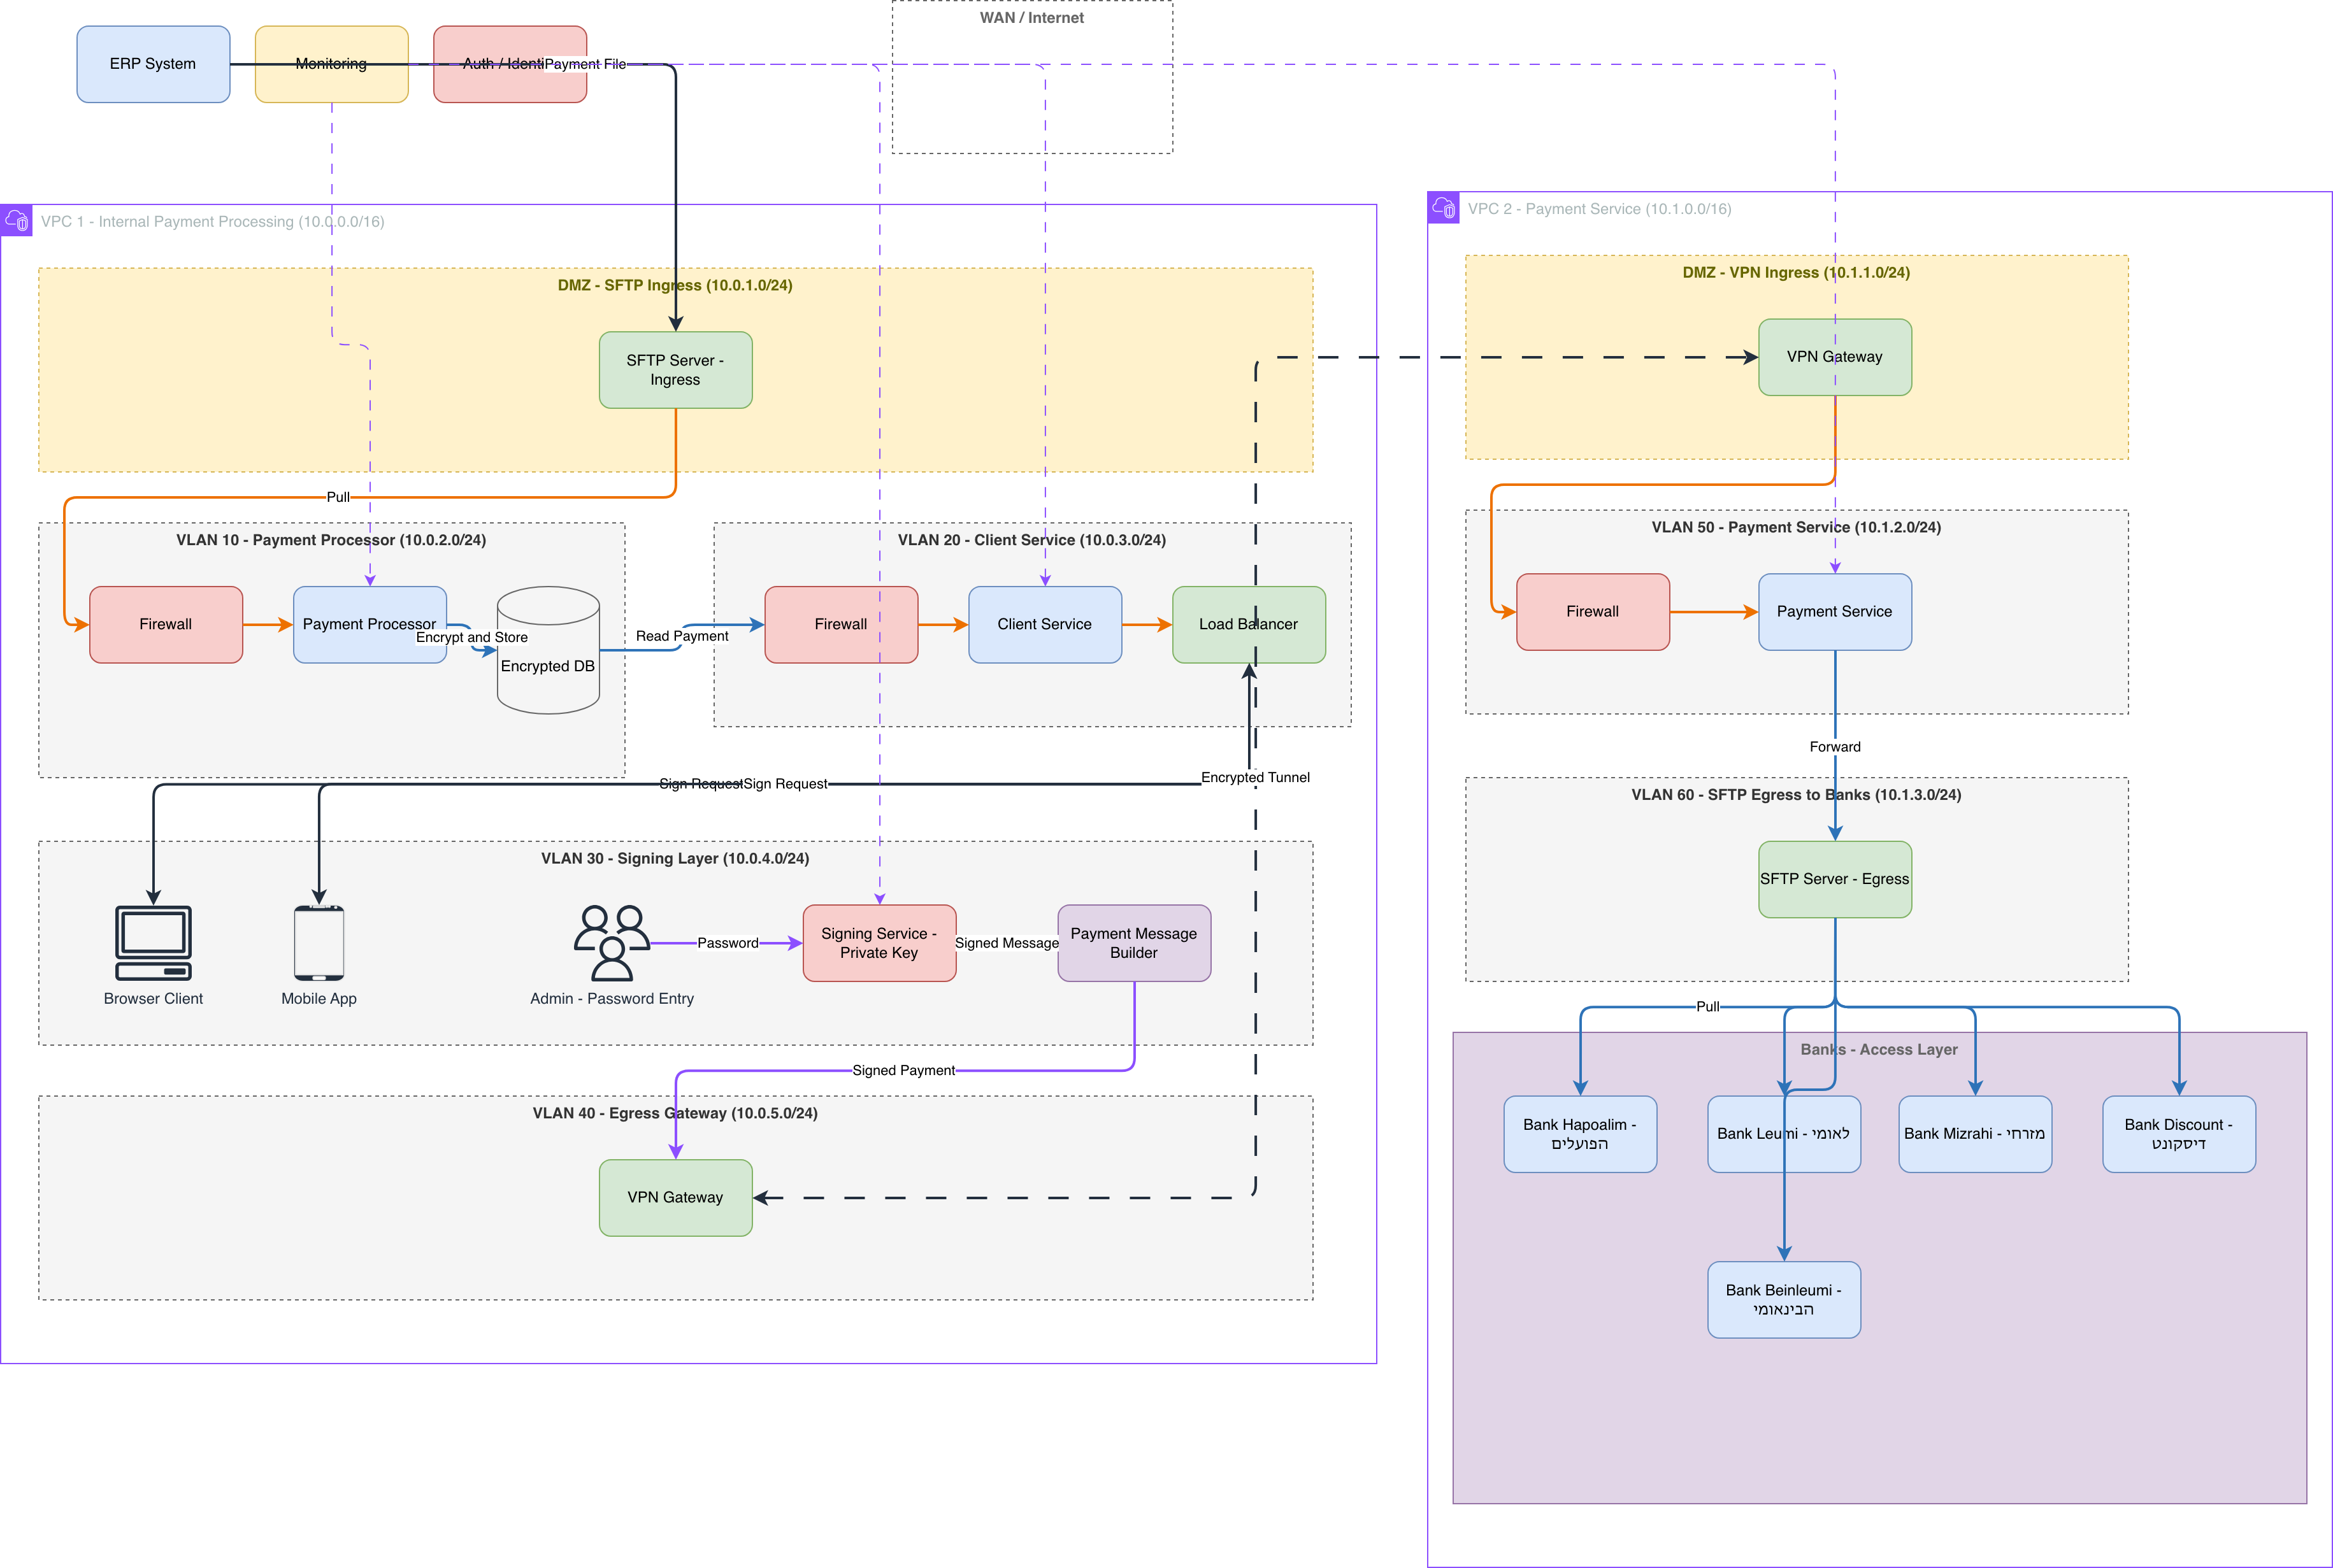The image size is (2333, 1568).
Task: Click the Payment File edge label
Action: 585,64
